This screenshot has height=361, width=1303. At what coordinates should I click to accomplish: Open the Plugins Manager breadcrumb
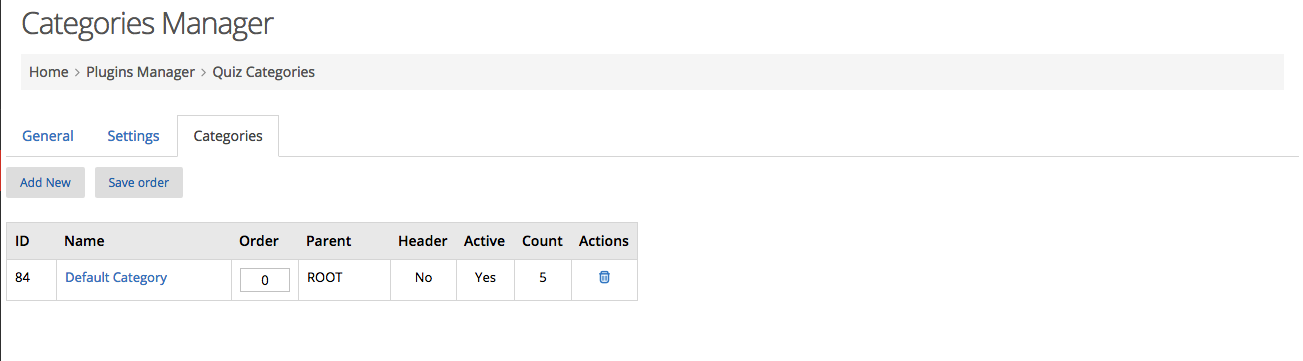pos(140,72)
